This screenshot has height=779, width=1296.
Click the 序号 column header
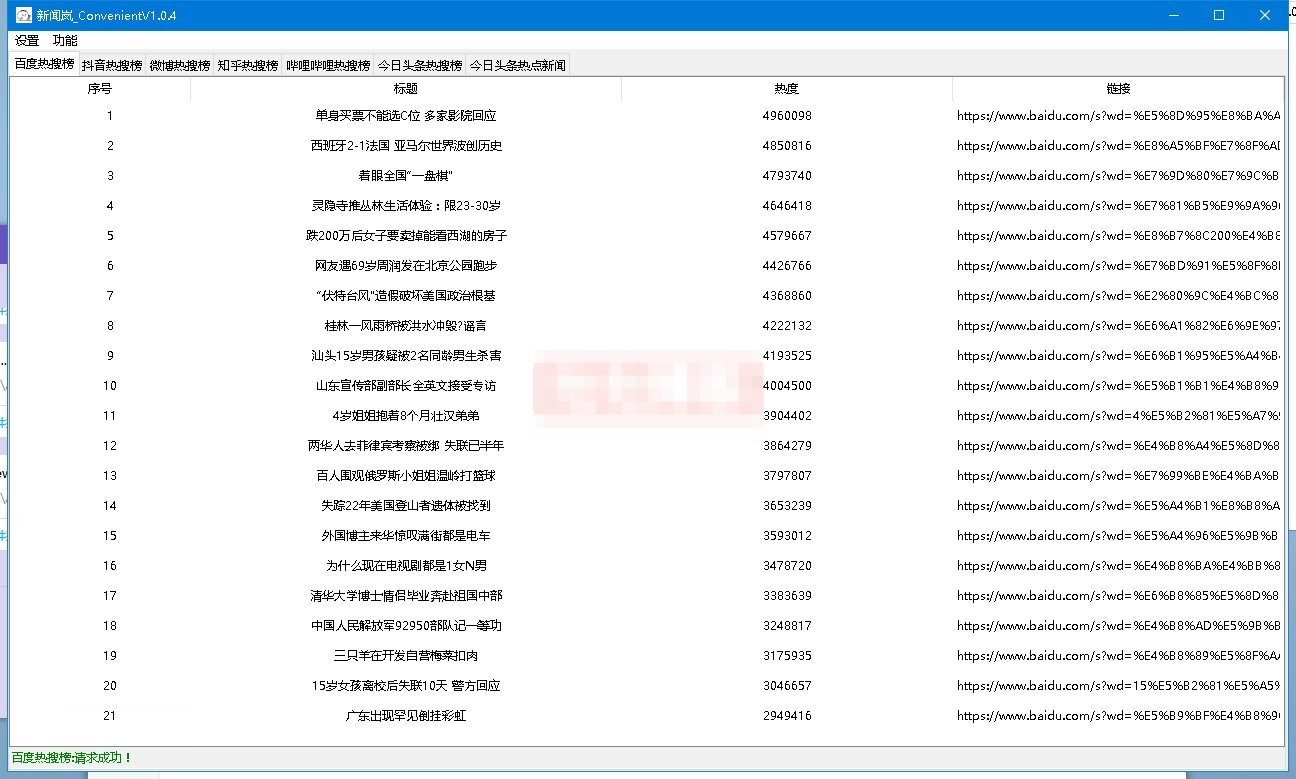coord(100,89)
